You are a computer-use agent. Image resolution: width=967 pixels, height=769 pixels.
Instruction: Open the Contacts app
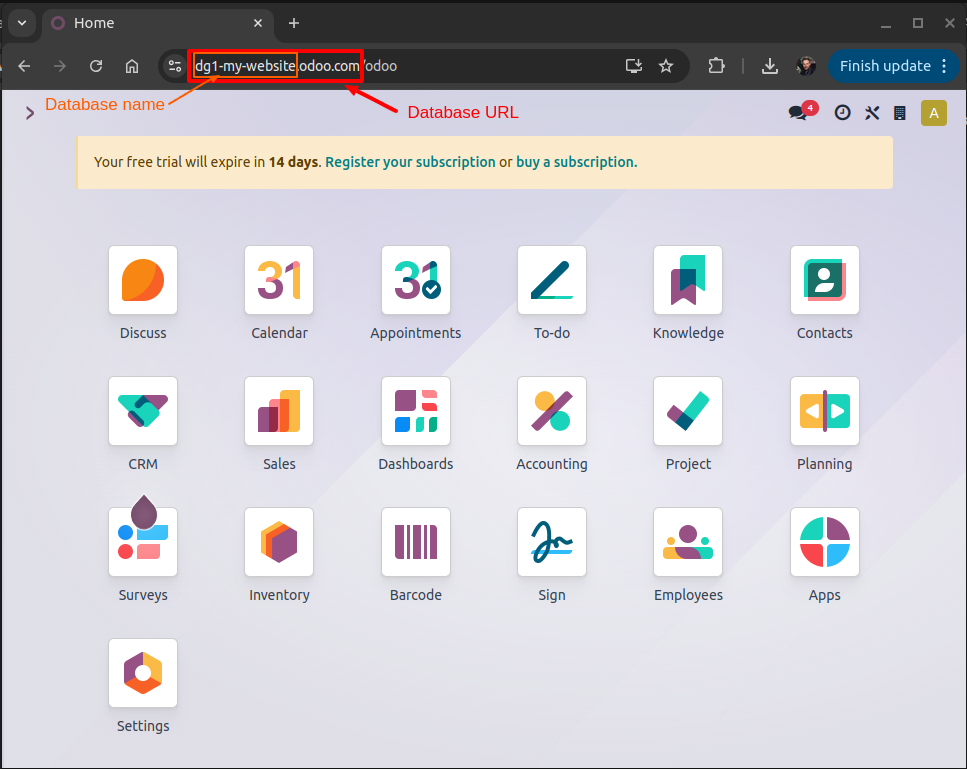click(x=825, y=281)
